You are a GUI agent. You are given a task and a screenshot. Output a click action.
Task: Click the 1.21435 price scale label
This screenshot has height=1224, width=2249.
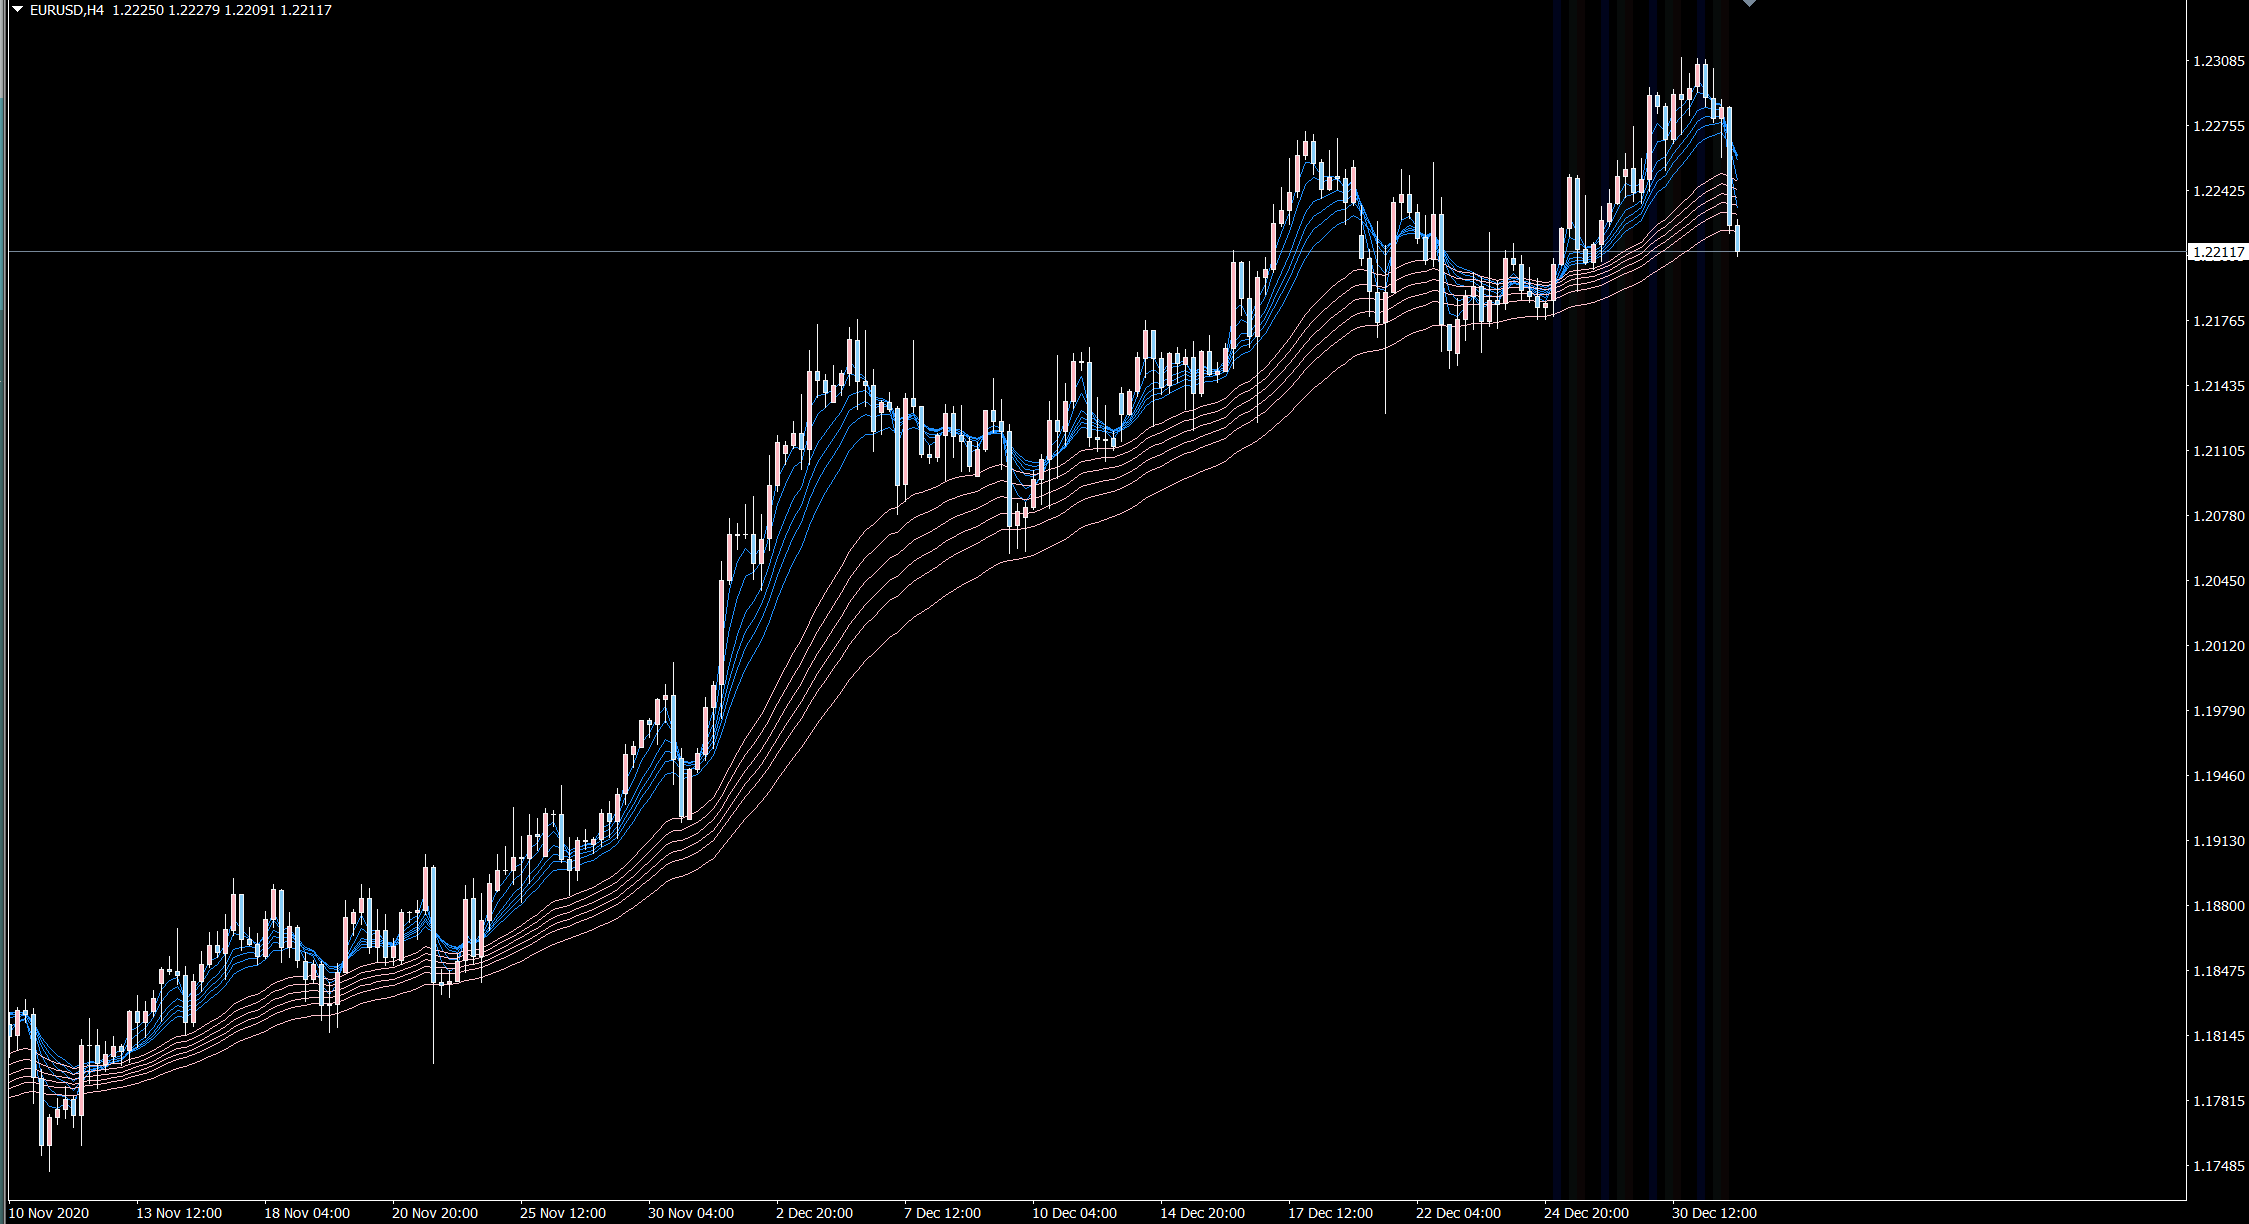2218,386
